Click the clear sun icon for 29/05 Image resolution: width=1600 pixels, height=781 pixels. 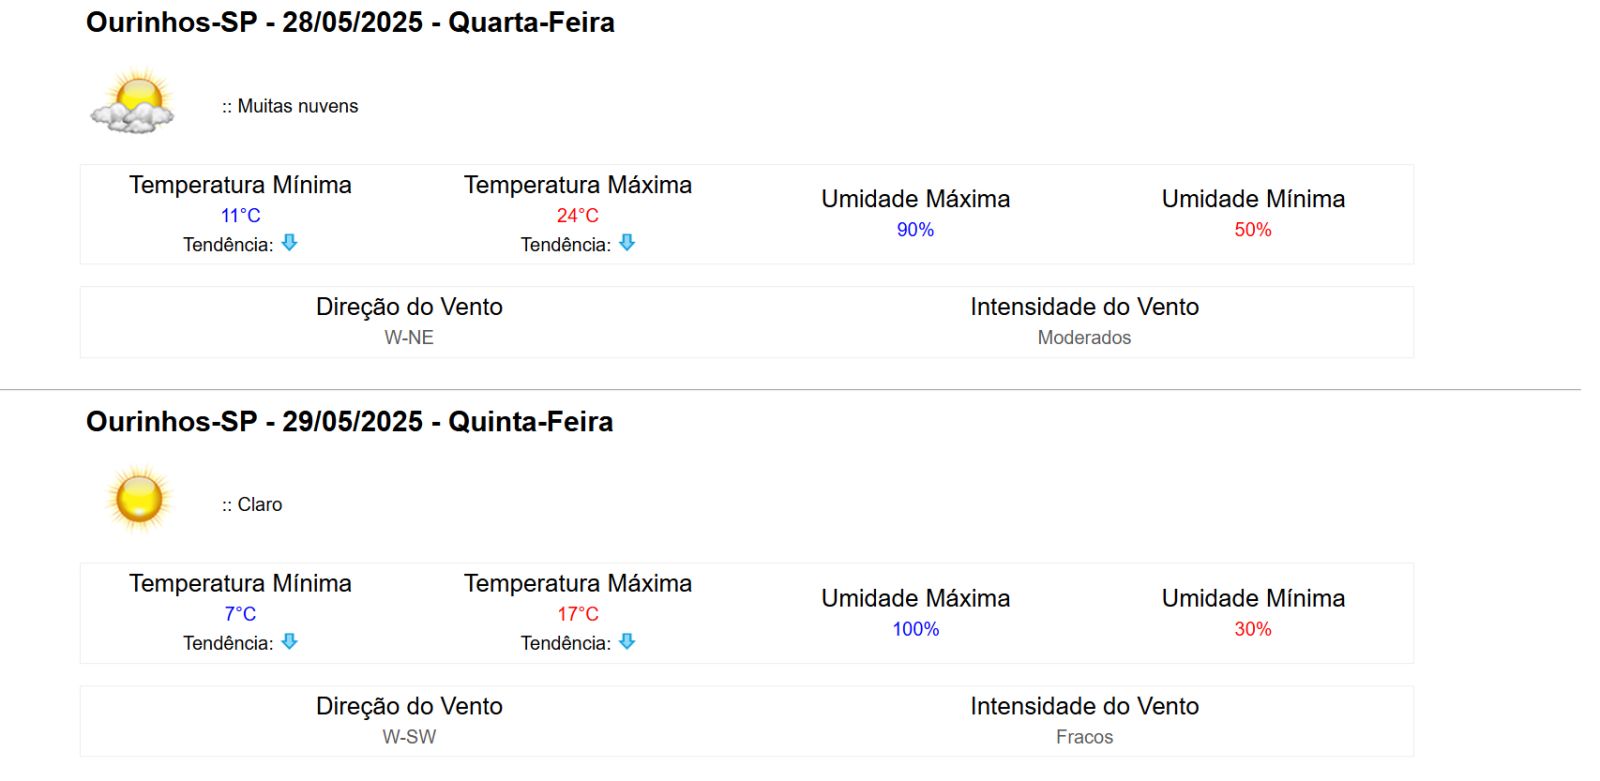138,498
